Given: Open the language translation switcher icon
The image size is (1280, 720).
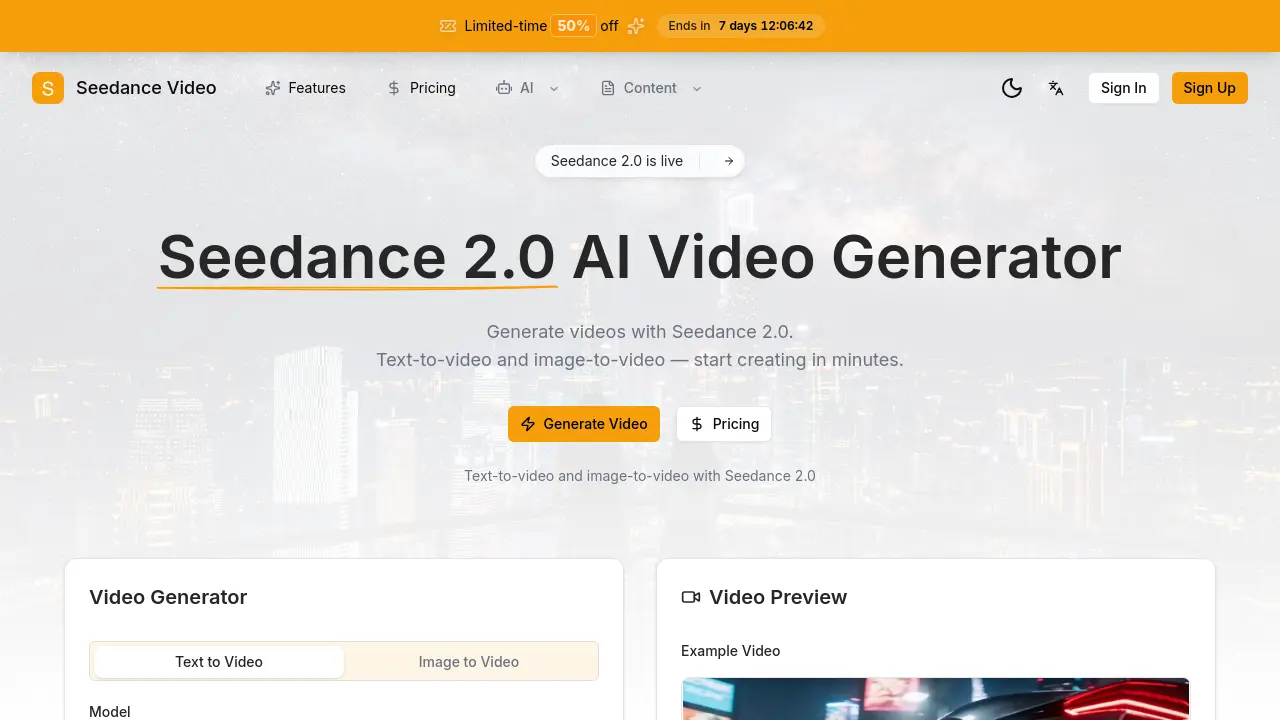Looking at the screenshot, I should pyautogui.click(x=1056, y=88).
